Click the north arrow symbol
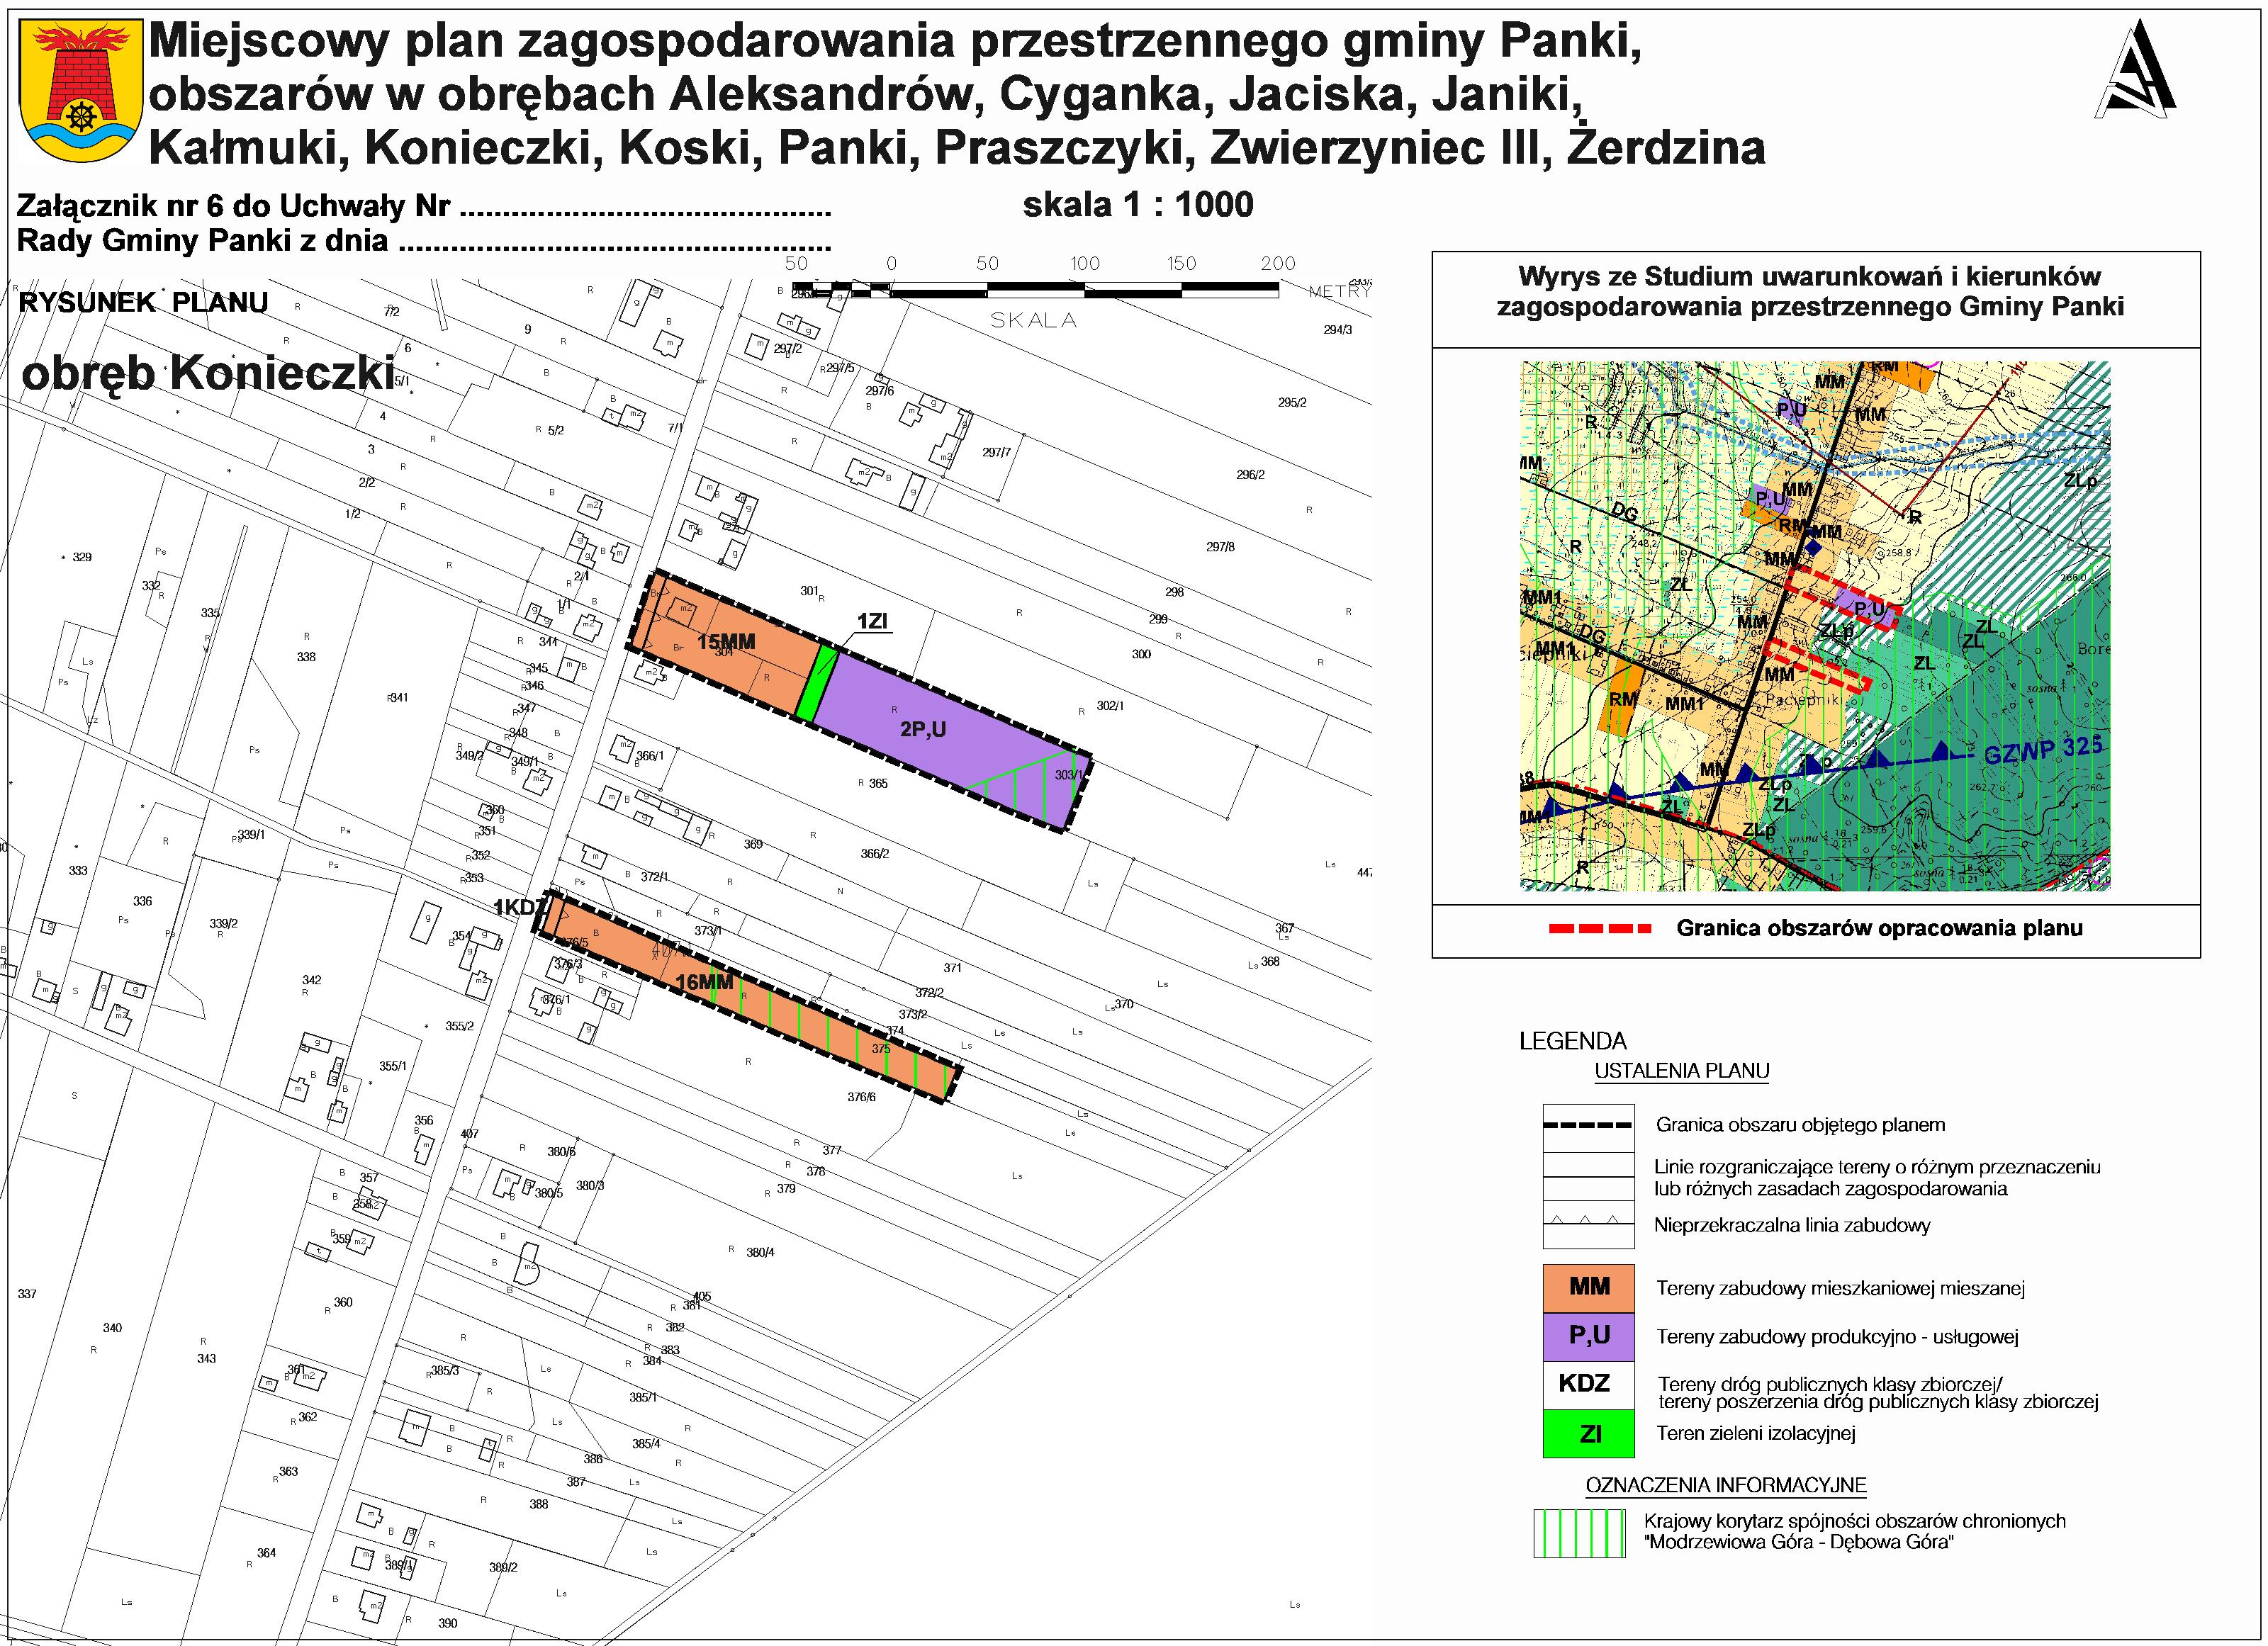Screen dimensions: 2268x1646 click(2137, 69)
